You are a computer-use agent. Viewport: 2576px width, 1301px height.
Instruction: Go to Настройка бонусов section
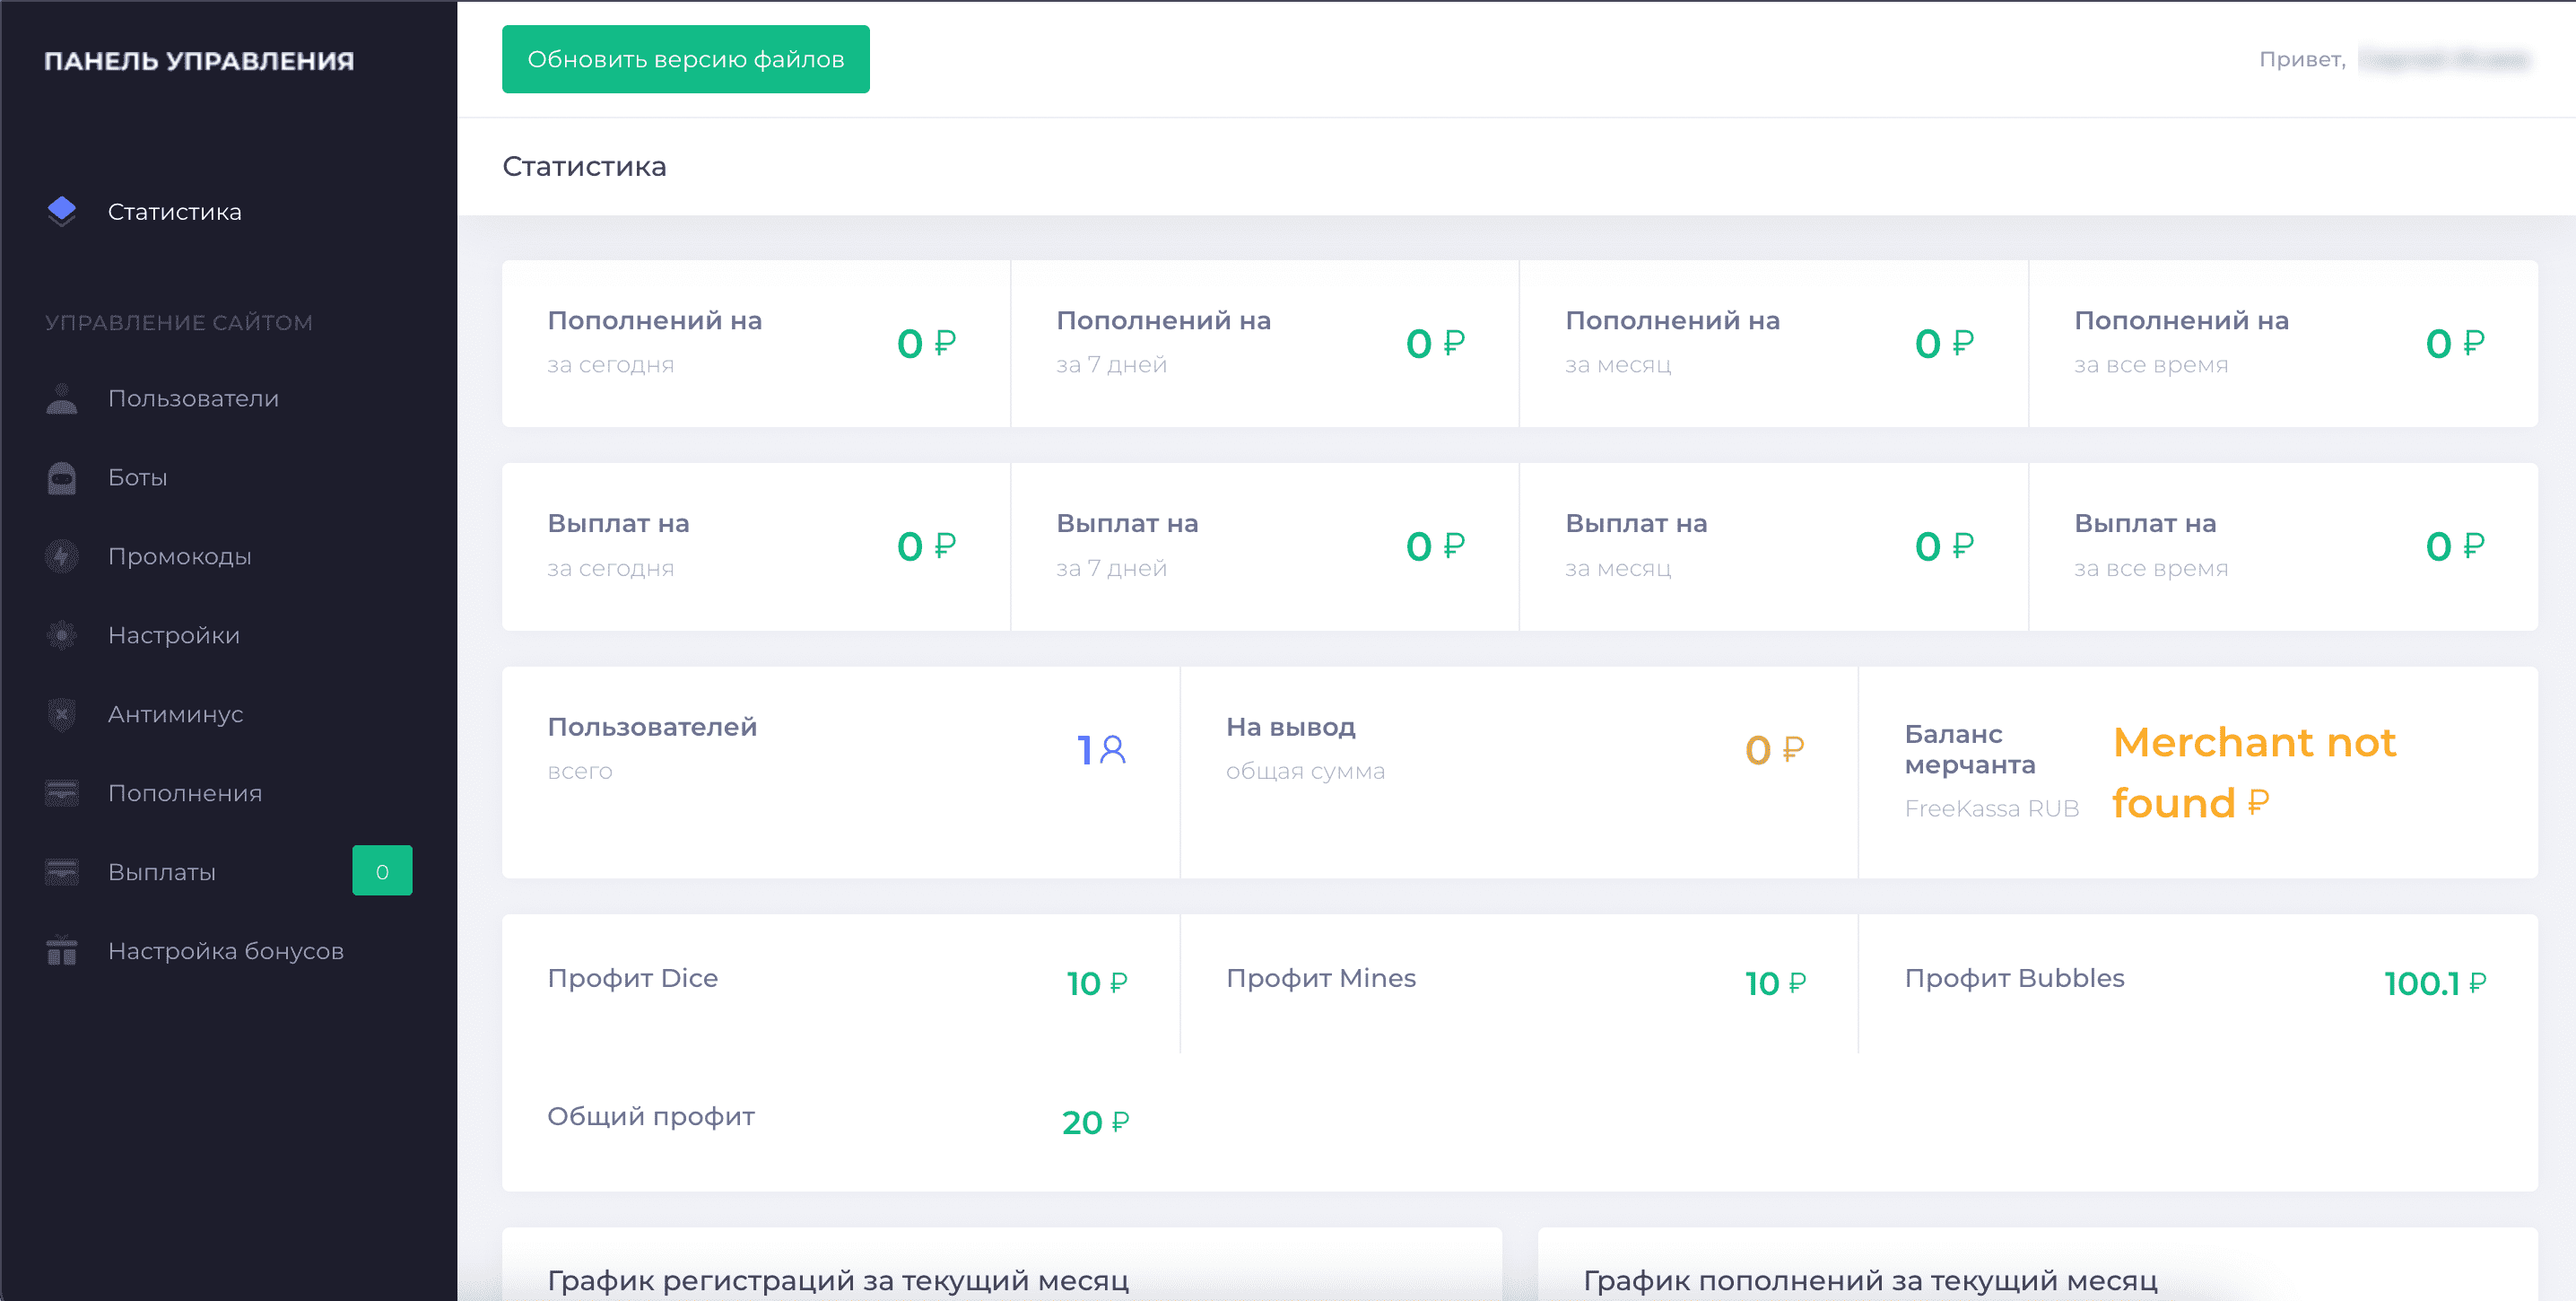click(226, 951)
